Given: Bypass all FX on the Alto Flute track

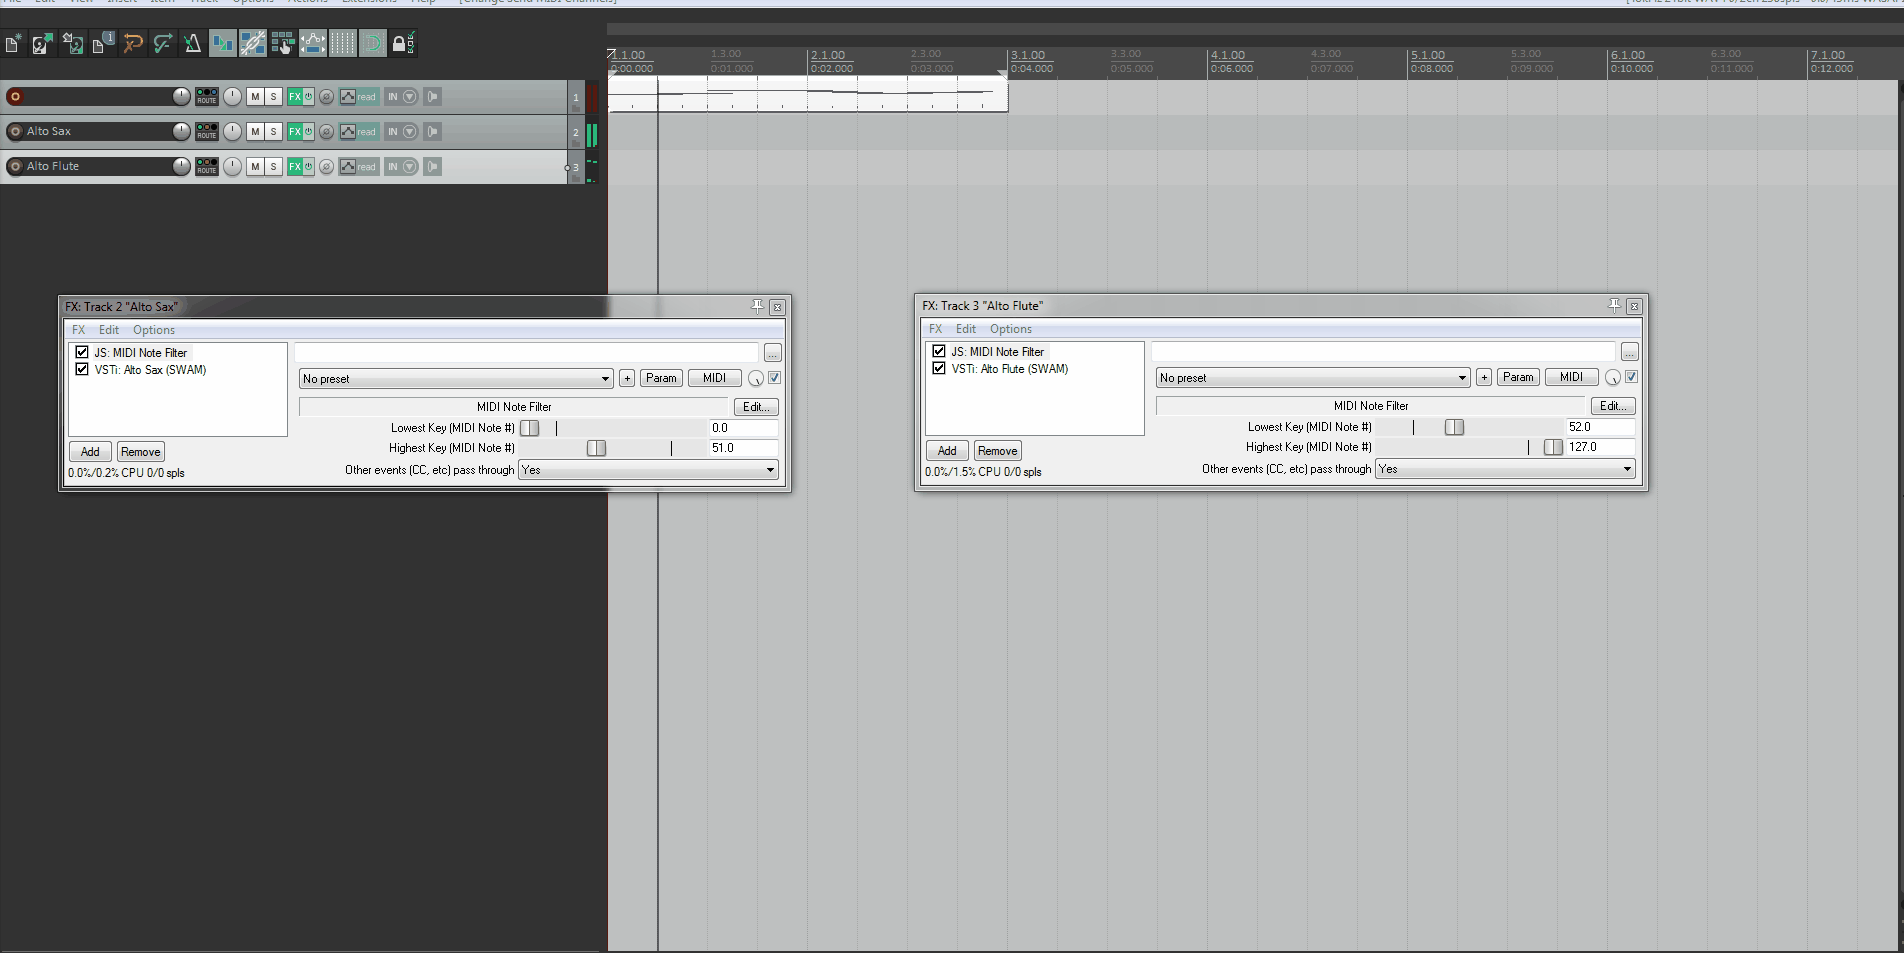Looking at the screenshot, I should coord(309,166).
